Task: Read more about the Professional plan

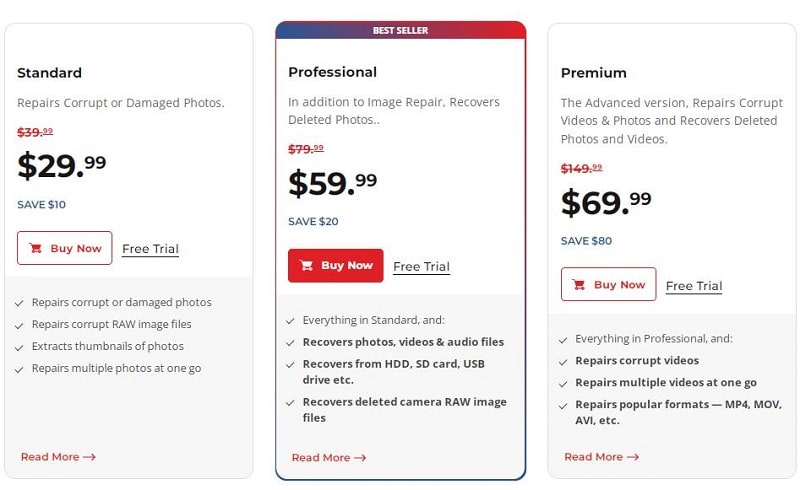Action: pos(329,458)
